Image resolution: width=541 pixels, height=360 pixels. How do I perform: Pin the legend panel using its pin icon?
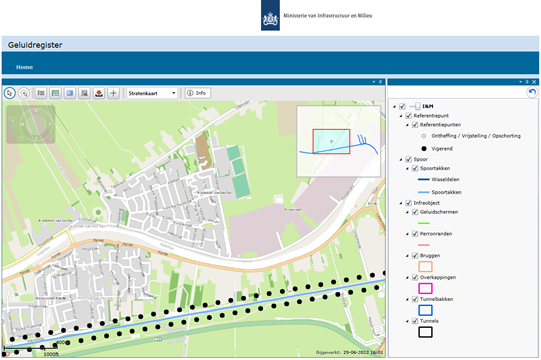[527, 82]
